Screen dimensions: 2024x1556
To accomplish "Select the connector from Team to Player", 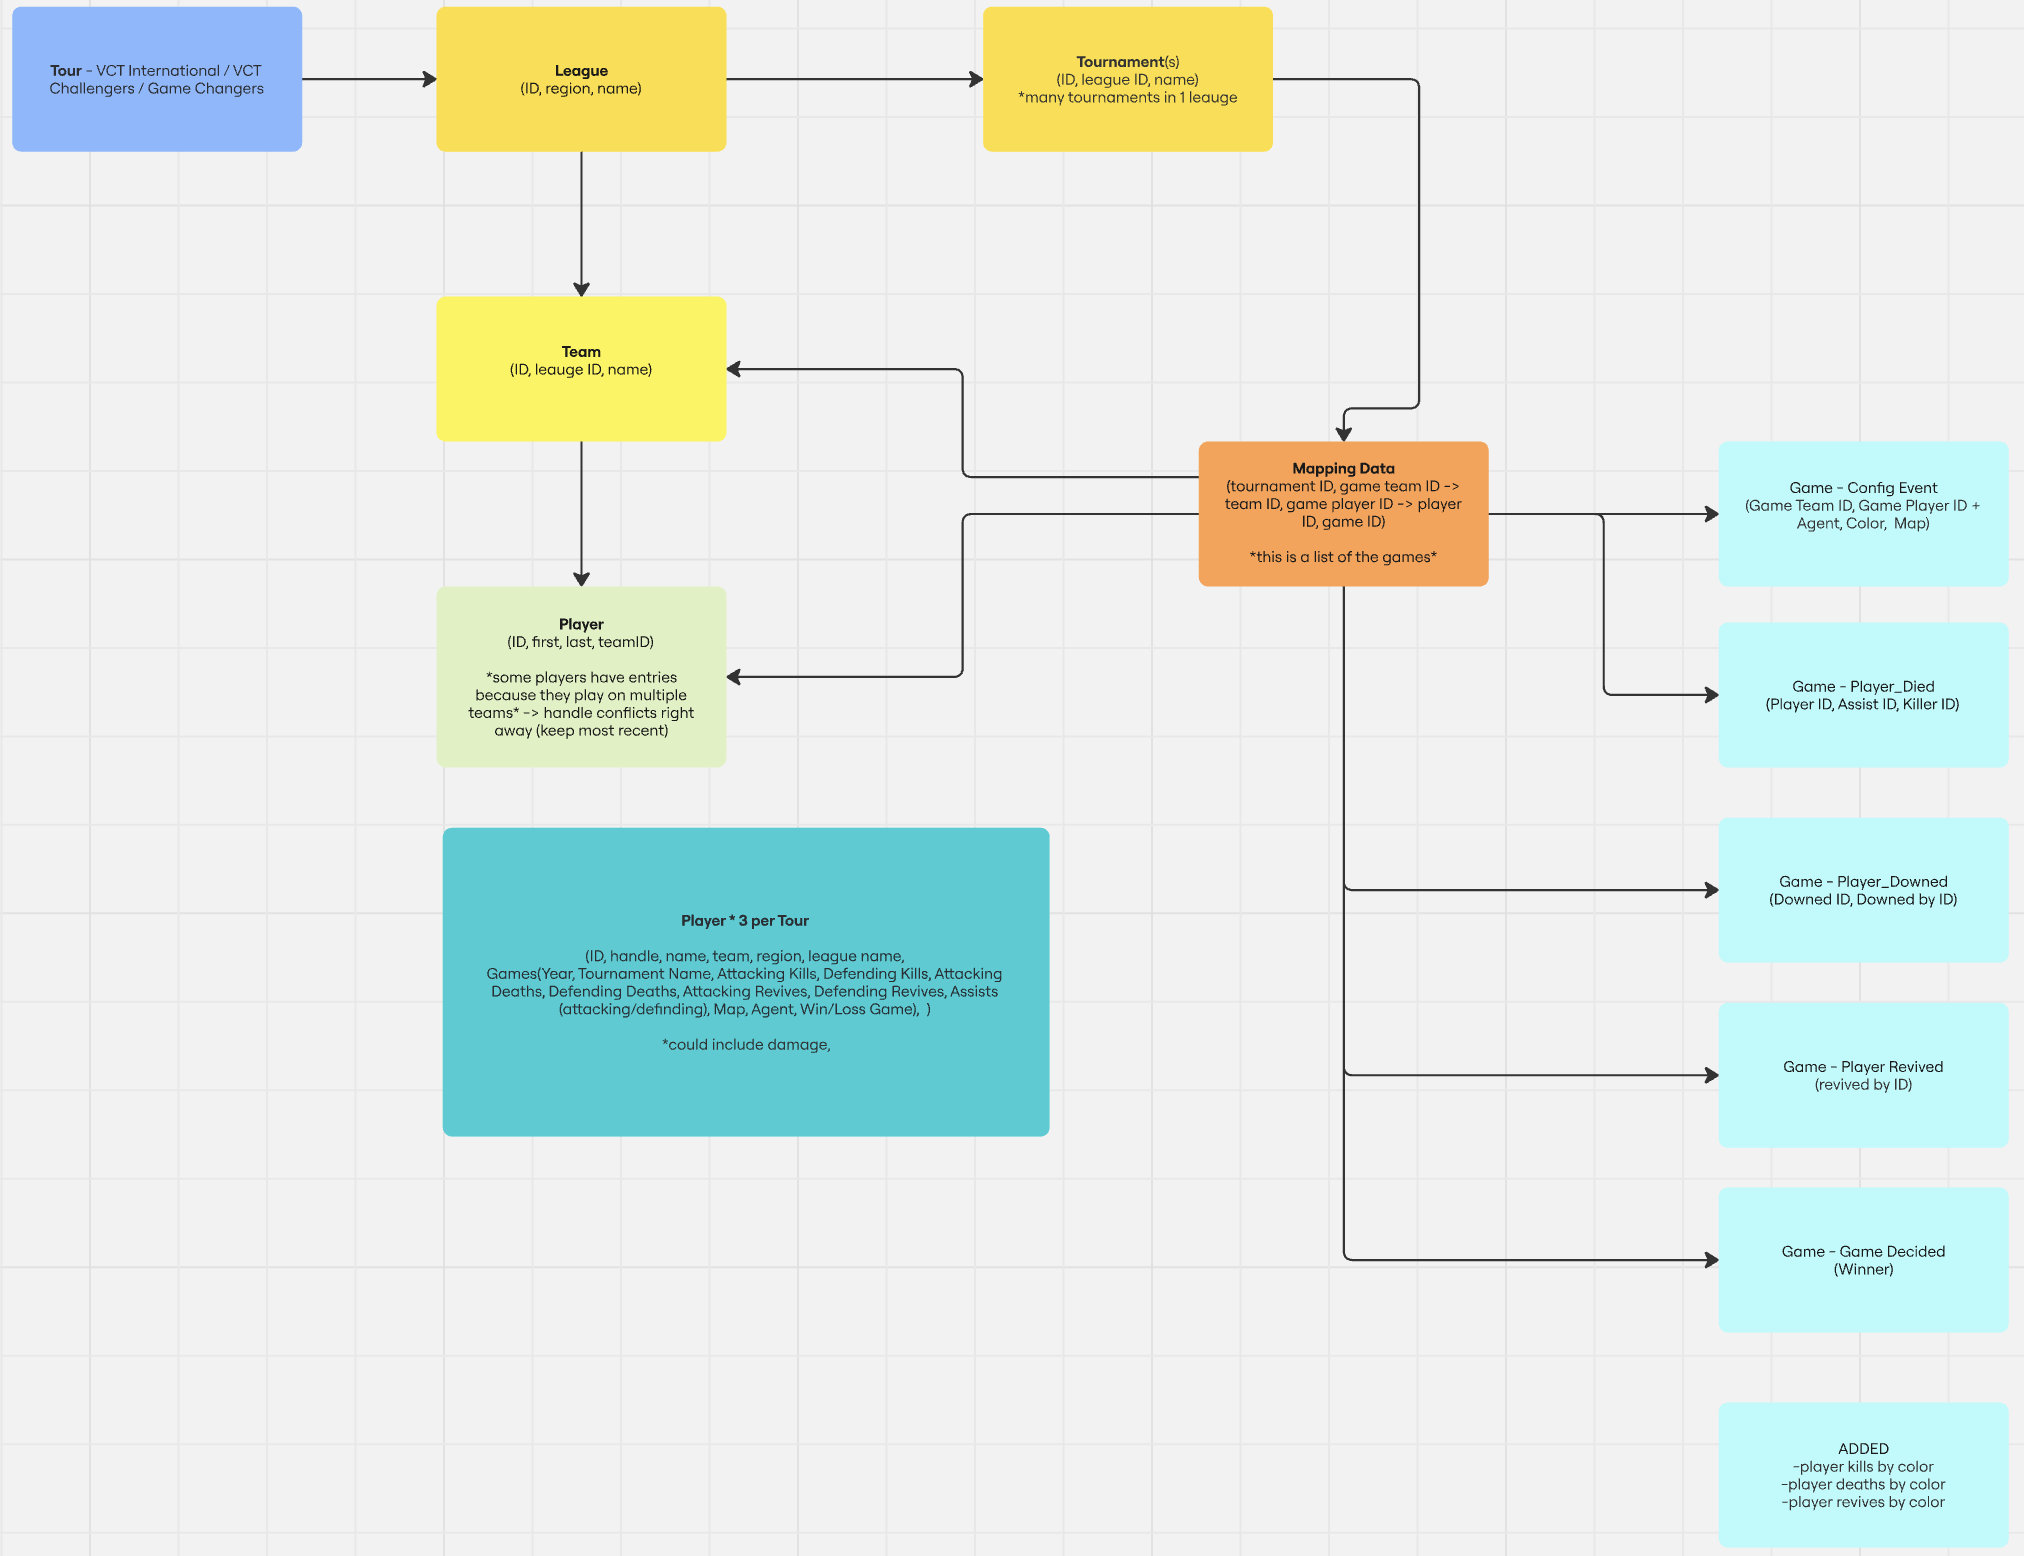I will [x=581, y=512].
